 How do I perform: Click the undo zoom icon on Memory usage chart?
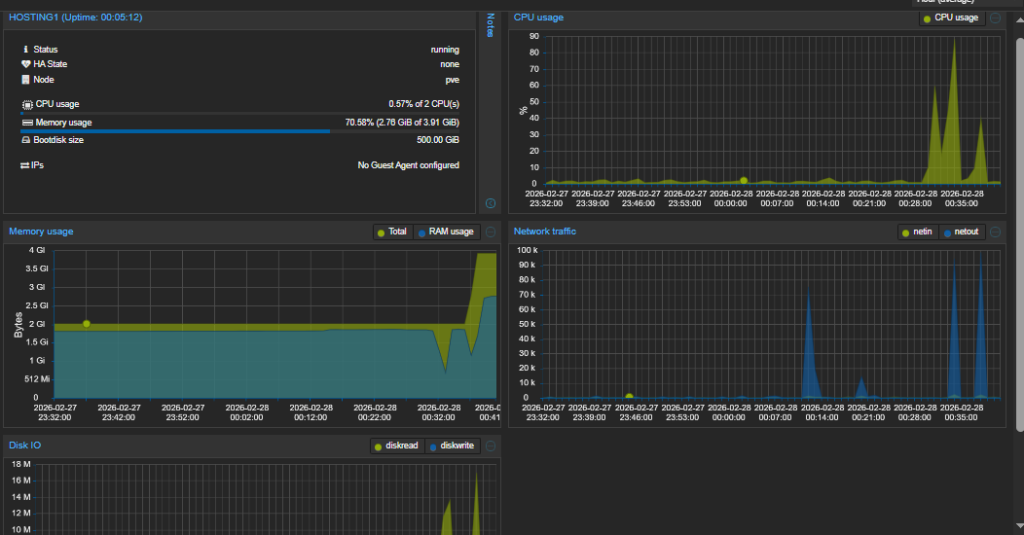point(490,232)
